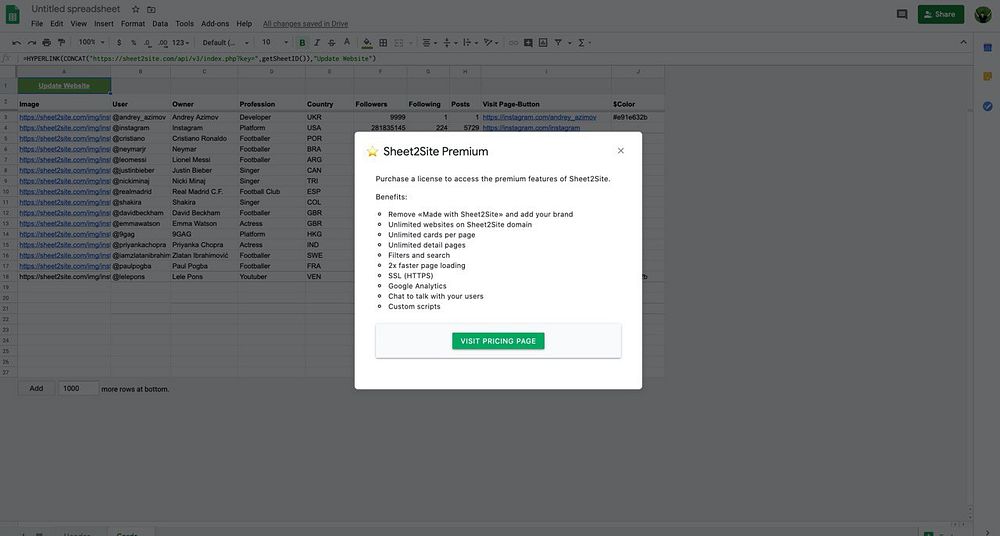The image size is (1000, 536).
Task: Open the comment history icon
Action: pyautogui.click(x=902, y=14)
